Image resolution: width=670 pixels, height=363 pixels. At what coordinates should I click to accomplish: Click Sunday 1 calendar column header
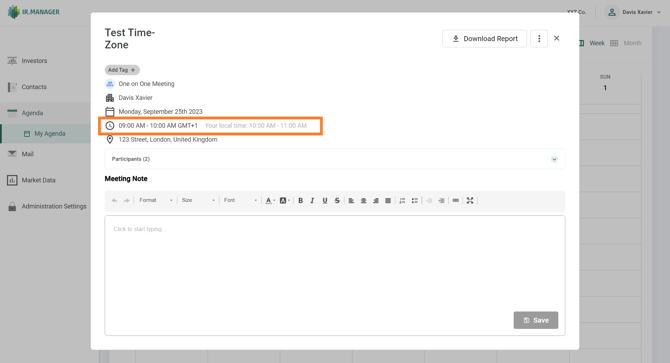click(x=605, y=82)
